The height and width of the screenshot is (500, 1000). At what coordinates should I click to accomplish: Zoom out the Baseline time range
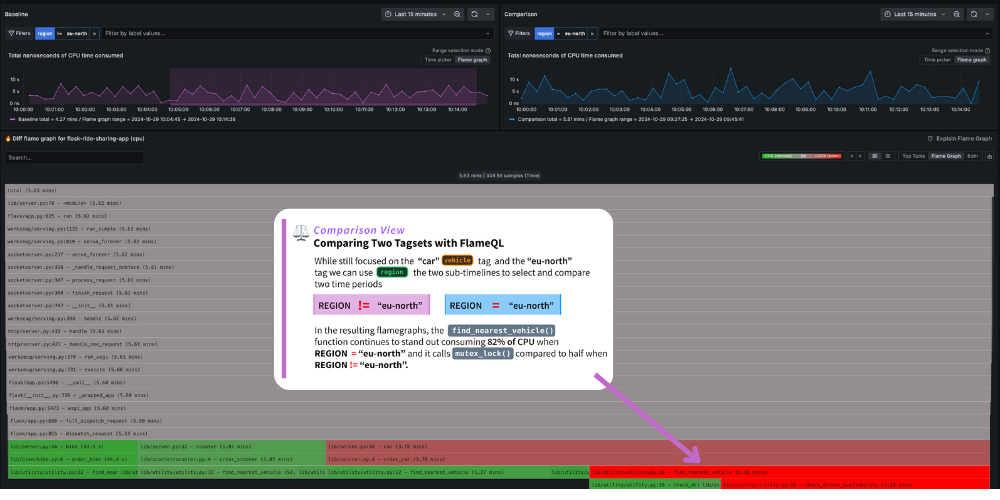[458, 15]
